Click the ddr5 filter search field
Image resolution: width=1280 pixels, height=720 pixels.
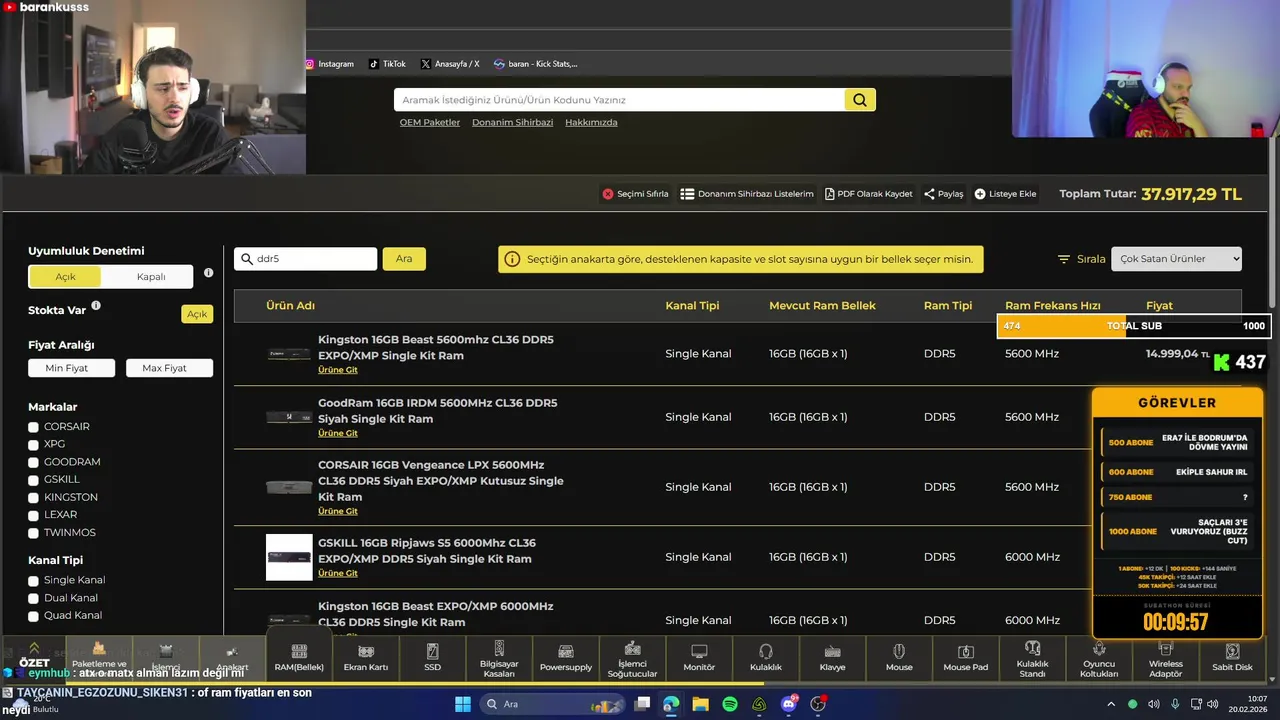tap(306, 259)
